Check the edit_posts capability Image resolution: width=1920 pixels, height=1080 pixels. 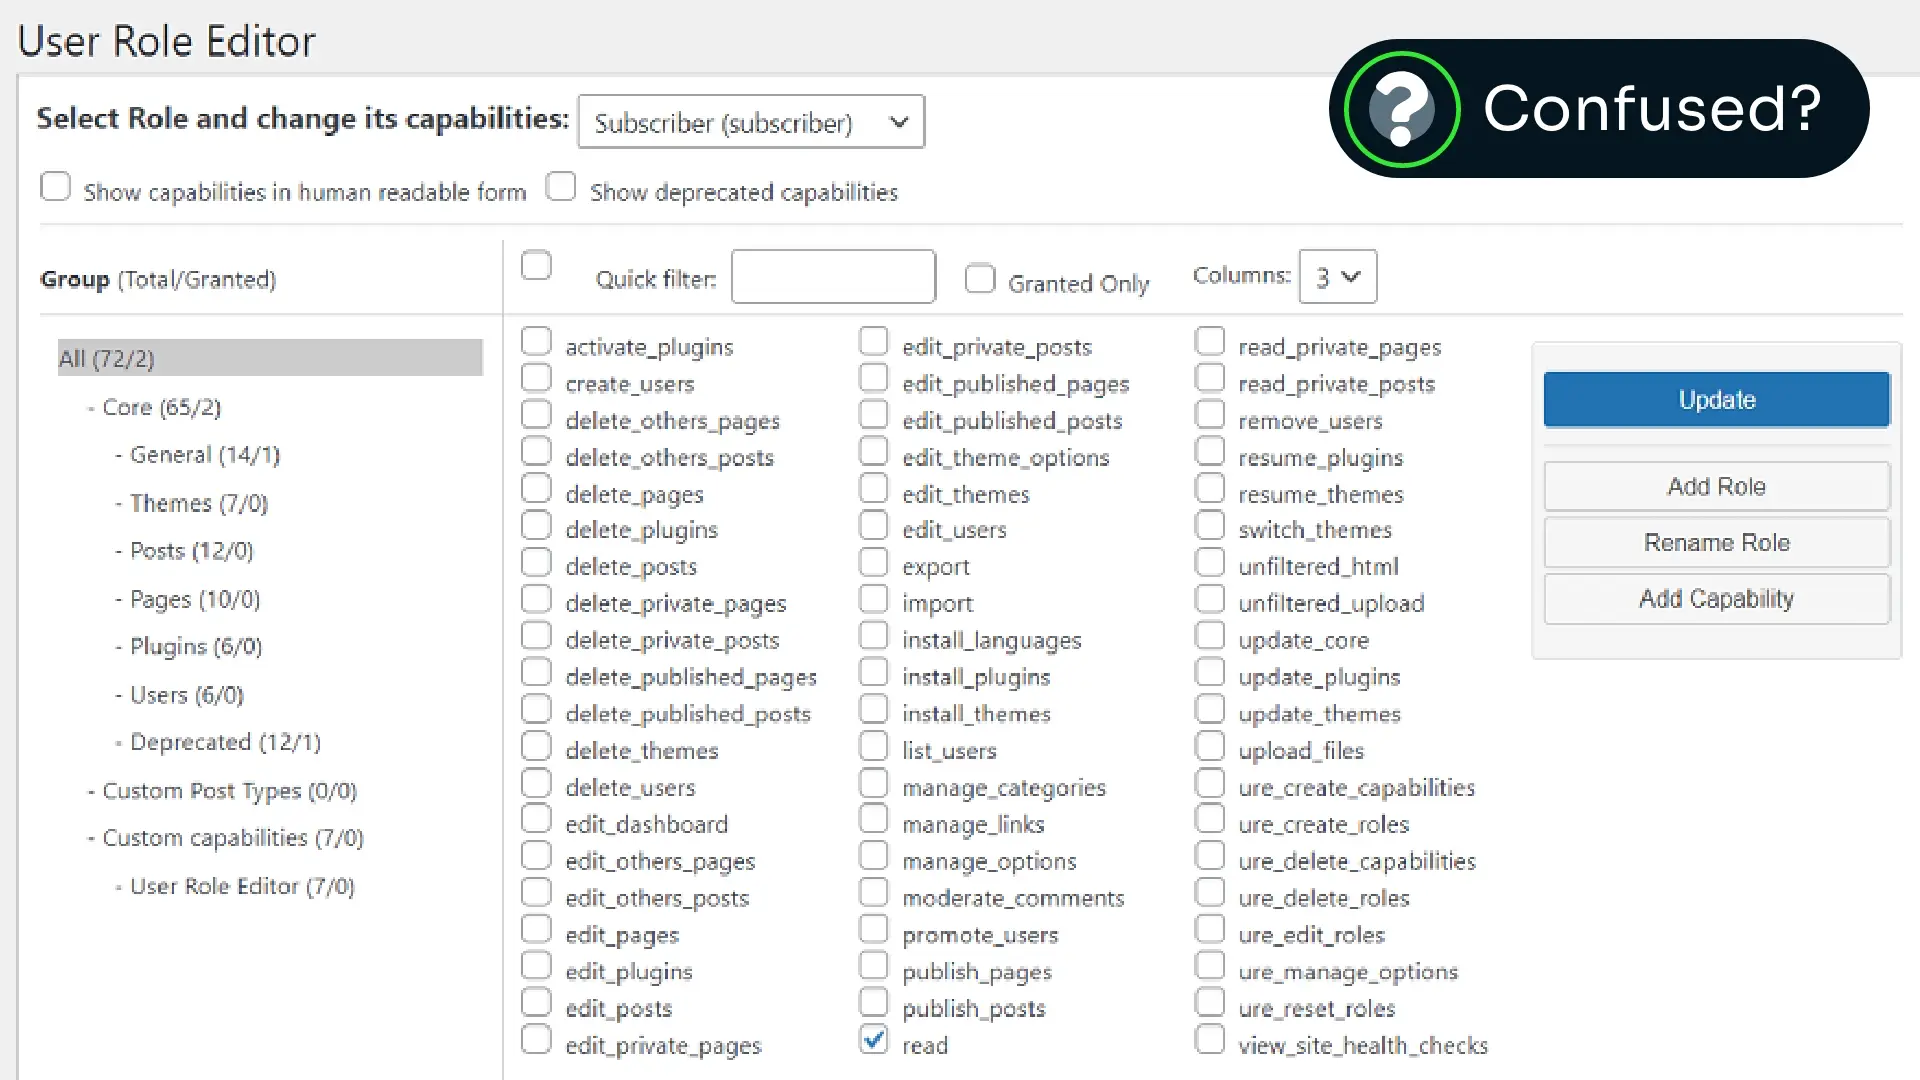(x=536, y=1003)
